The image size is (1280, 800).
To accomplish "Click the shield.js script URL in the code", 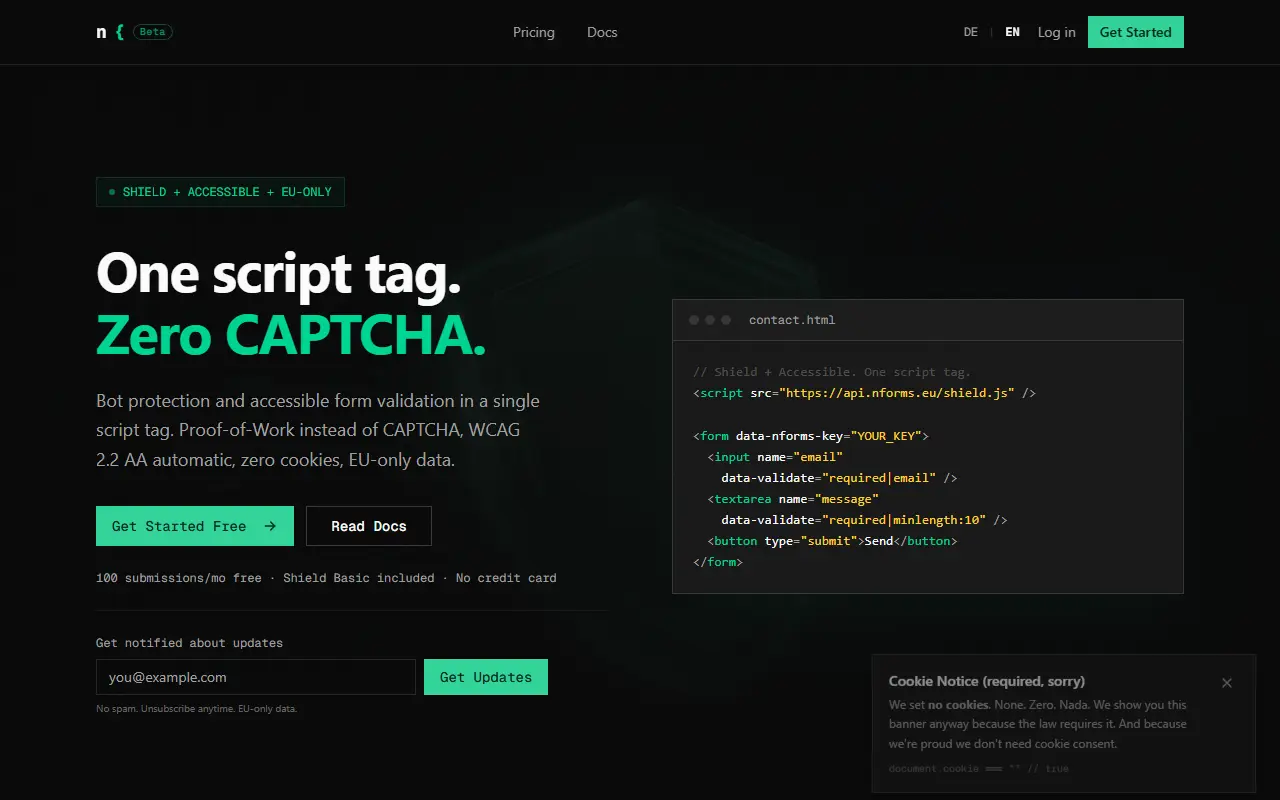I will 897,393.
